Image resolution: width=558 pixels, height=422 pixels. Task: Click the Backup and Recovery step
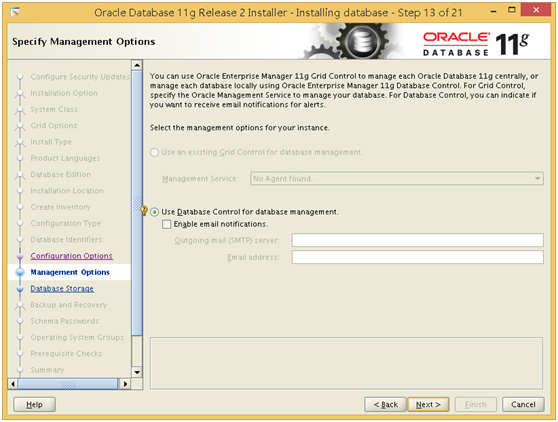click(68, 305)
